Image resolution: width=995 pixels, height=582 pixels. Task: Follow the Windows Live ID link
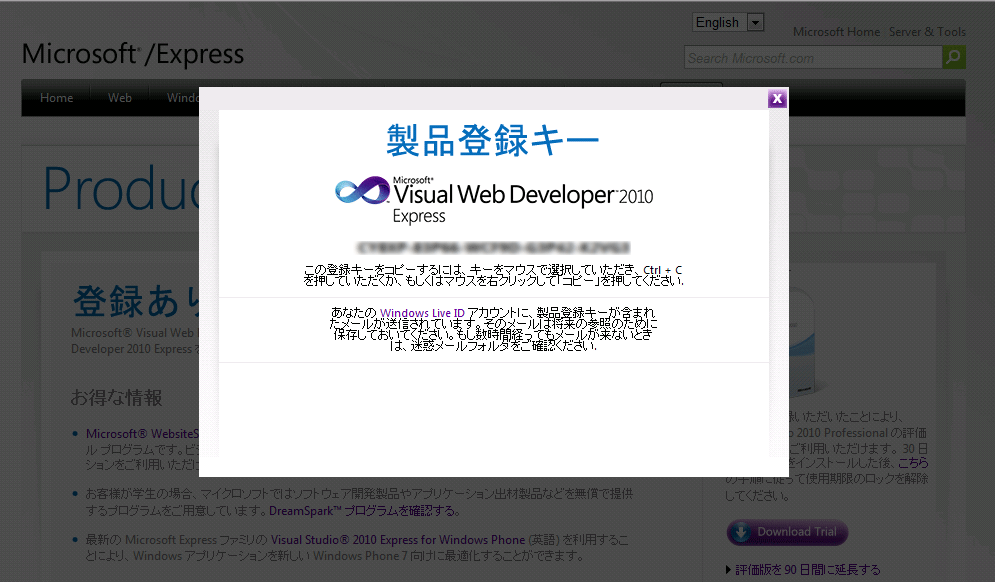coord(422,313)
